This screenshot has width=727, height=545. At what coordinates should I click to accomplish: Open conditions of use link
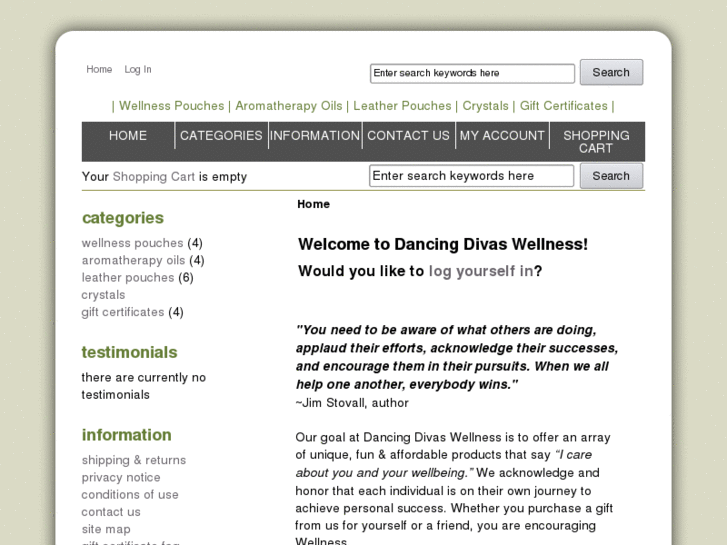click(x=130, y=494)
